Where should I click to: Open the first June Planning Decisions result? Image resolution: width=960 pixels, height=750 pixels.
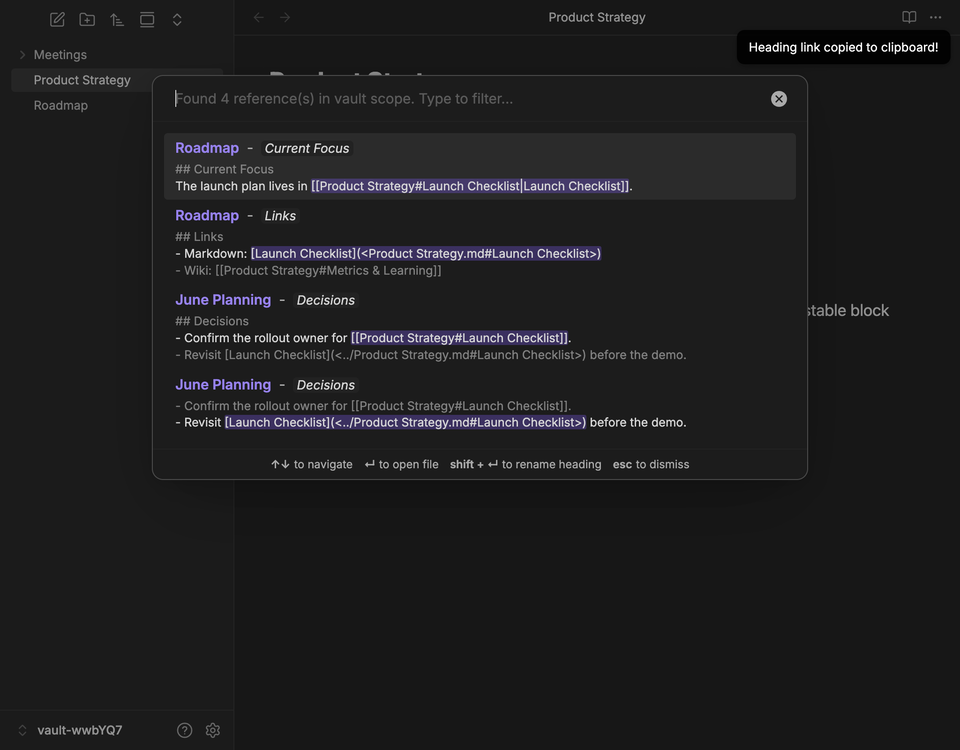pyautogui.click(x=480, y=327)
